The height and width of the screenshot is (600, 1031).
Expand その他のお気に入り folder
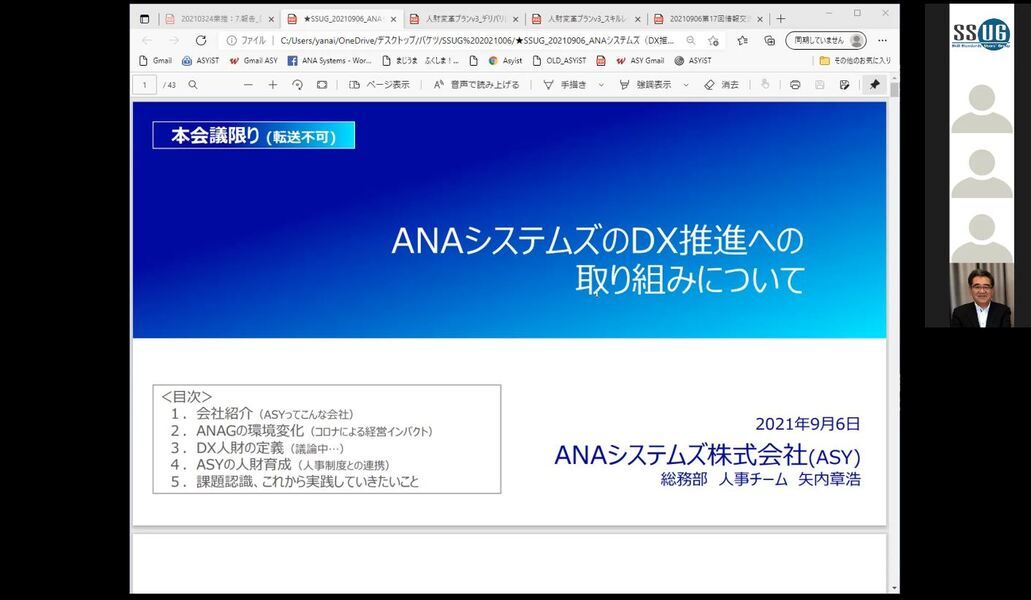(x=855, y=60)
